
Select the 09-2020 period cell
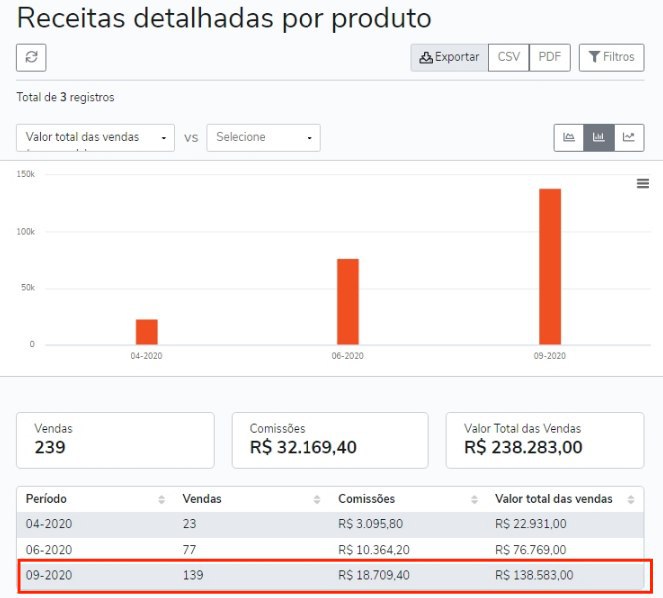49,575
